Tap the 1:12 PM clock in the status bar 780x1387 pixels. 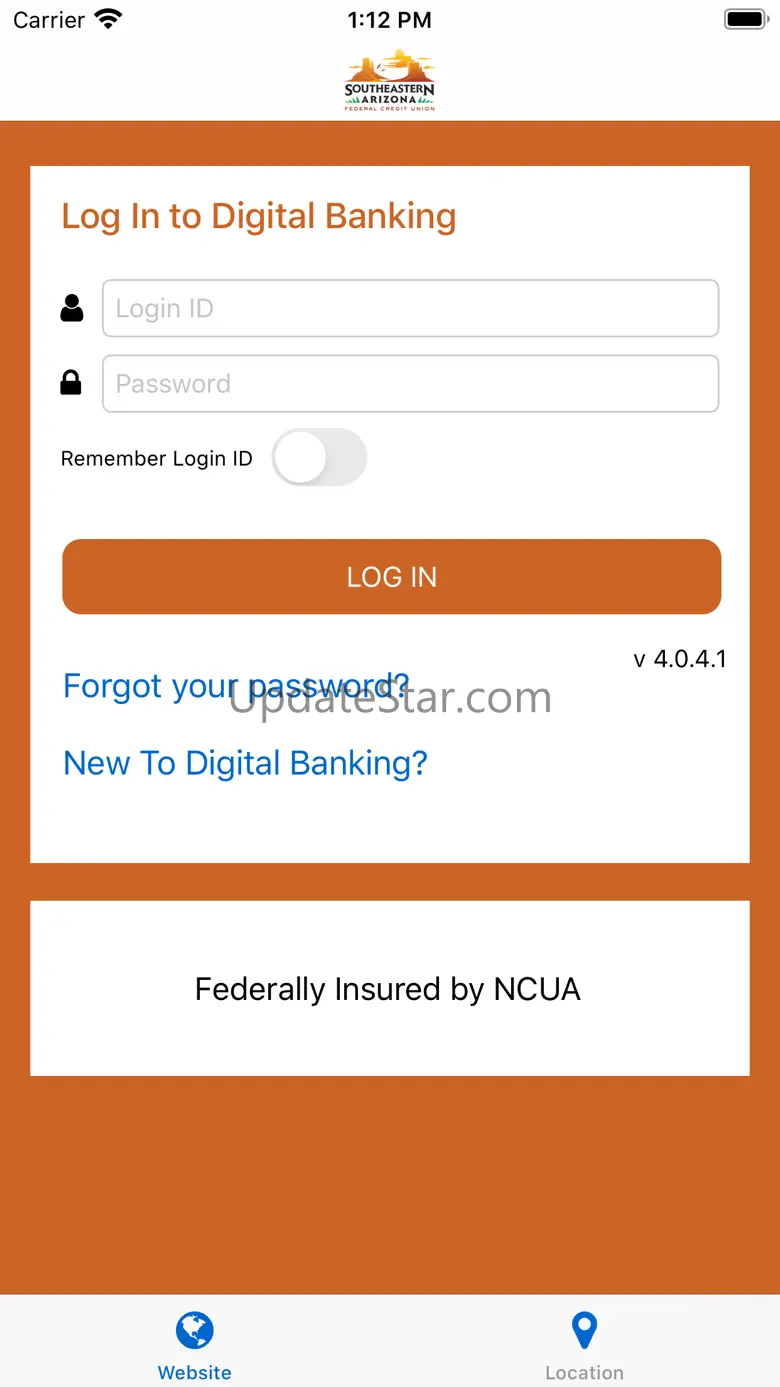390,20
